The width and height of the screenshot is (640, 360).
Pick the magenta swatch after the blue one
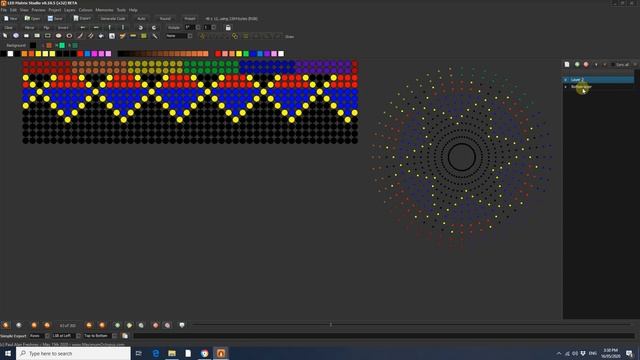tap(94, 53)
